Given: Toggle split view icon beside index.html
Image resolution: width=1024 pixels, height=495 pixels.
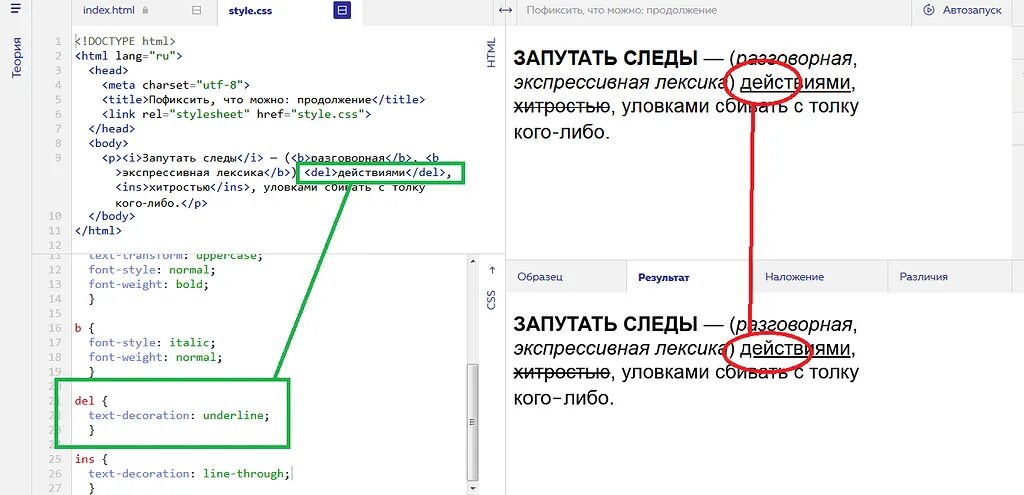Looking at the screenshot, I should click(196, 10).
